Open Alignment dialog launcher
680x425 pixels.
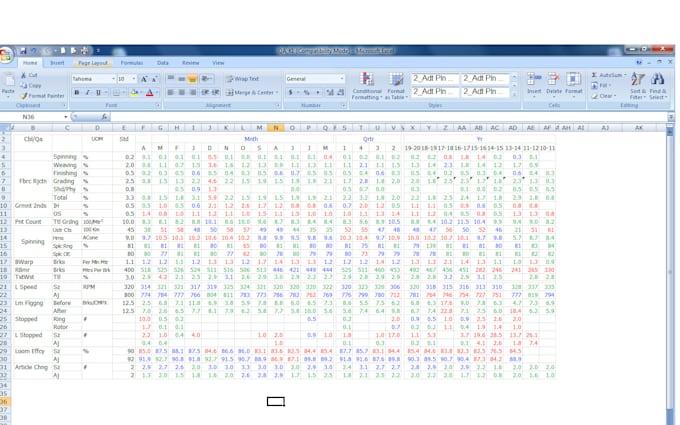(278, 105)
